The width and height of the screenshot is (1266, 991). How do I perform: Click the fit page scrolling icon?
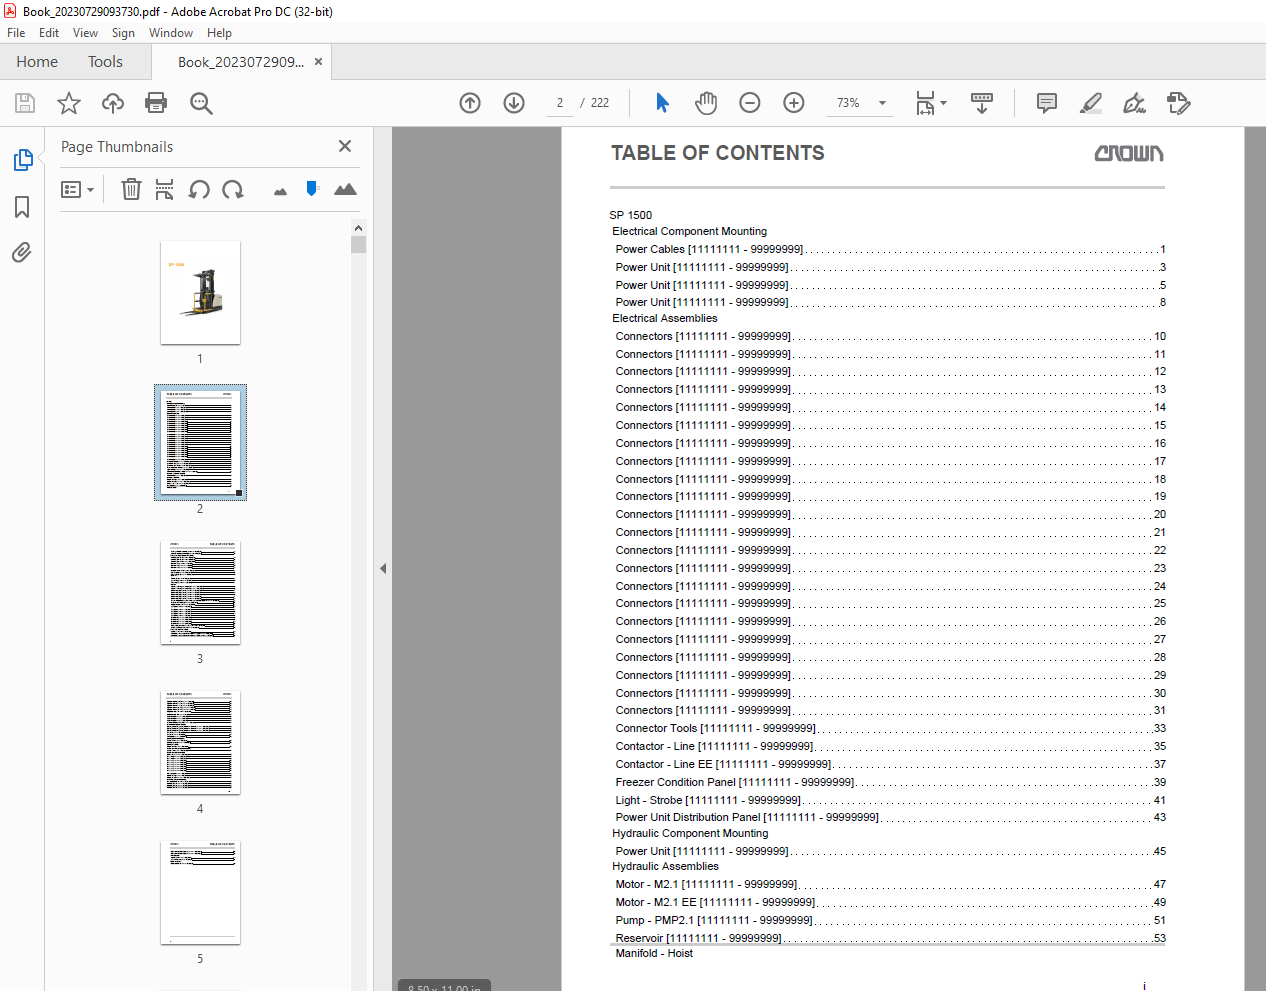click(925, 103)
